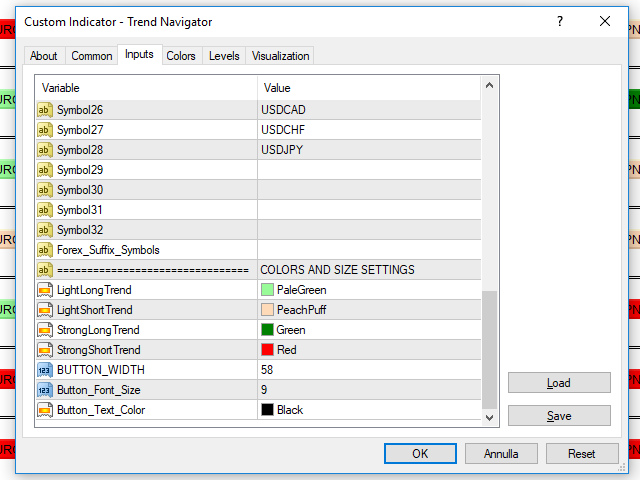Open the About tab

[44, 56]
